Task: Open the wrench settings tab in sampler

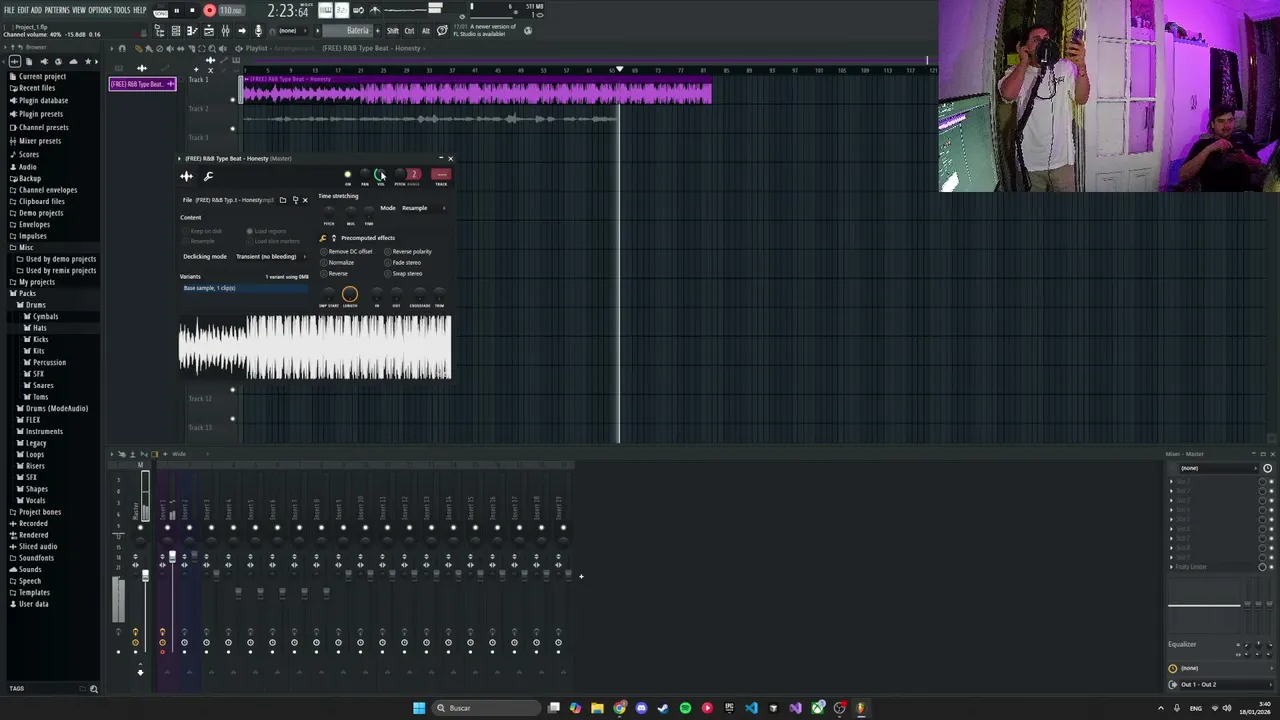Action: [208, 176]
